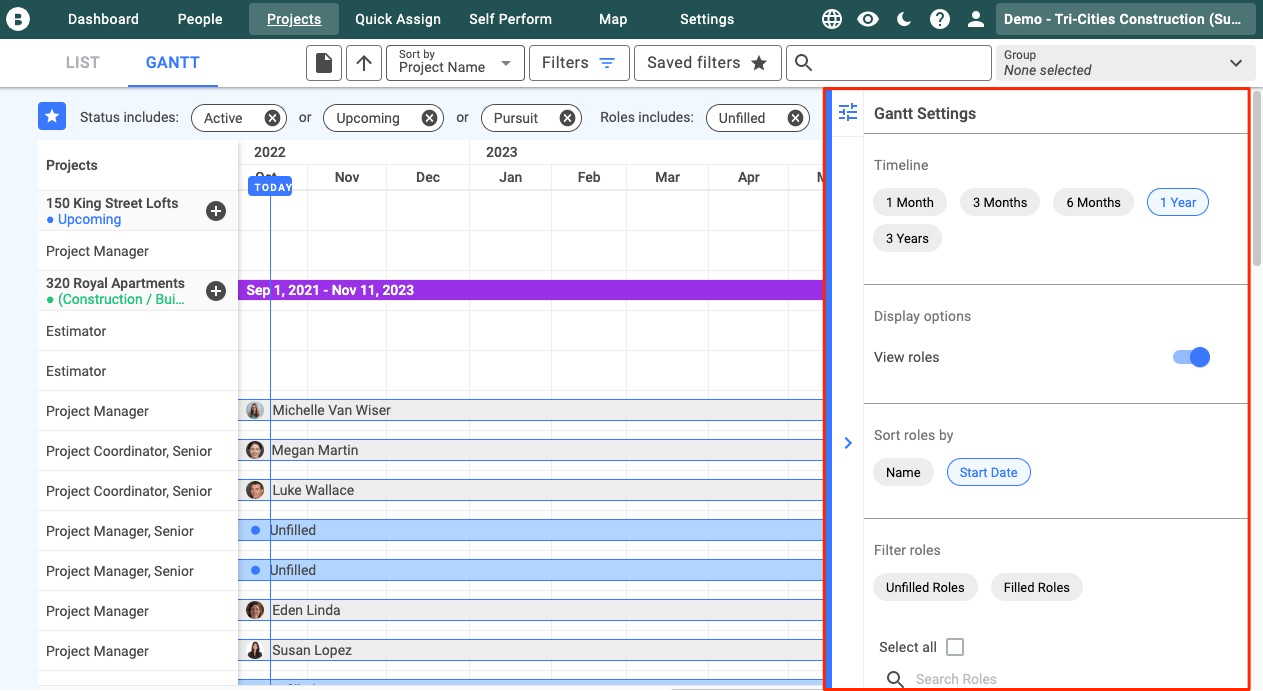The height and width of the screenshot is (691, 1263).
Task: Open the user account profile icon
Action: click(x=976, y=19)
